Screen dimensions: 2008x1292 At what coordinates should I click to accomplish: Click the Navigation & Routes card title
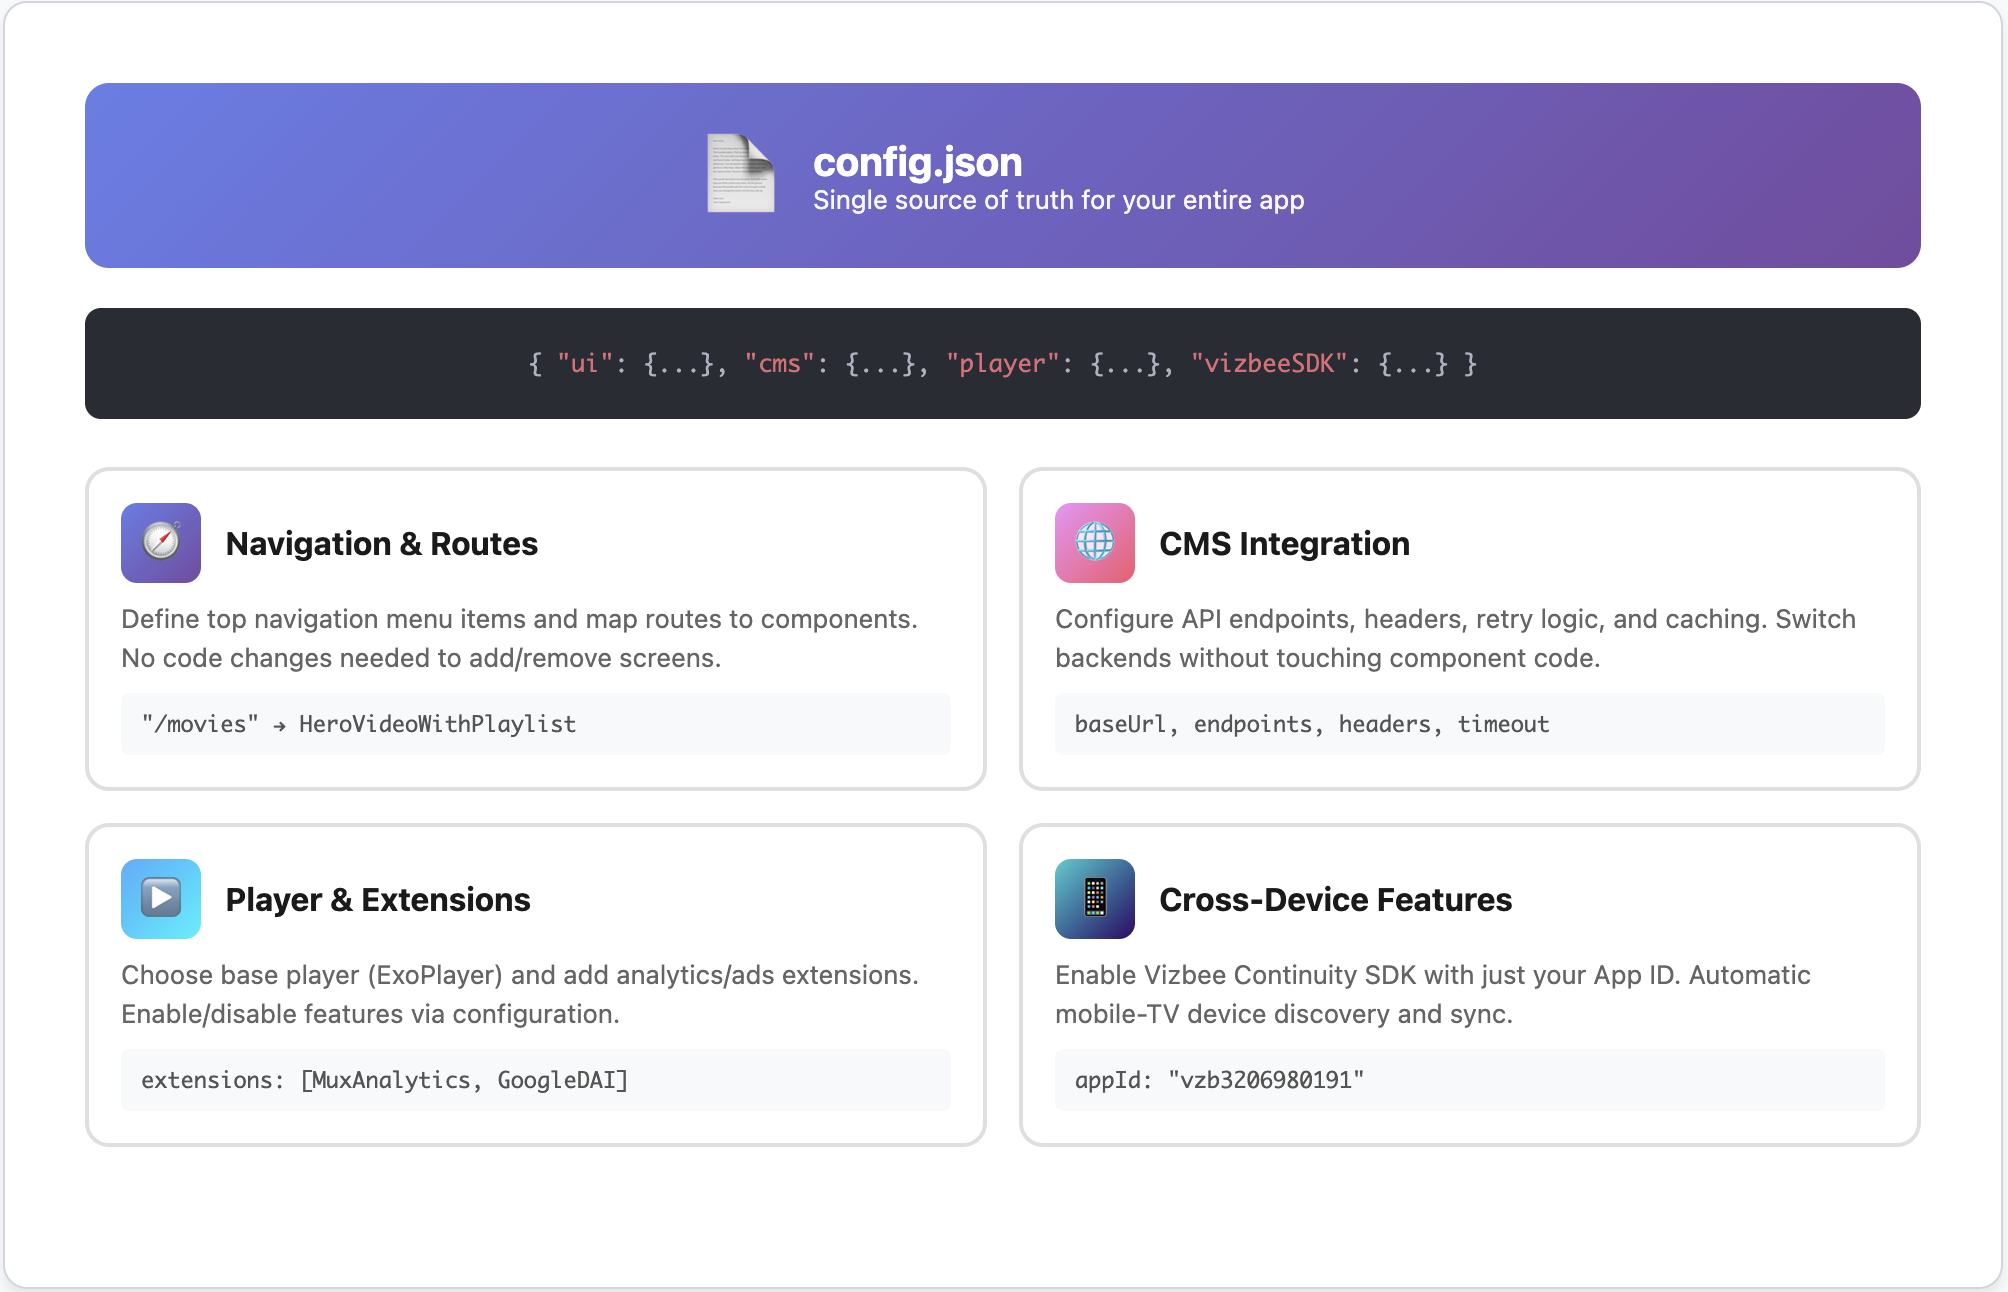382,544
